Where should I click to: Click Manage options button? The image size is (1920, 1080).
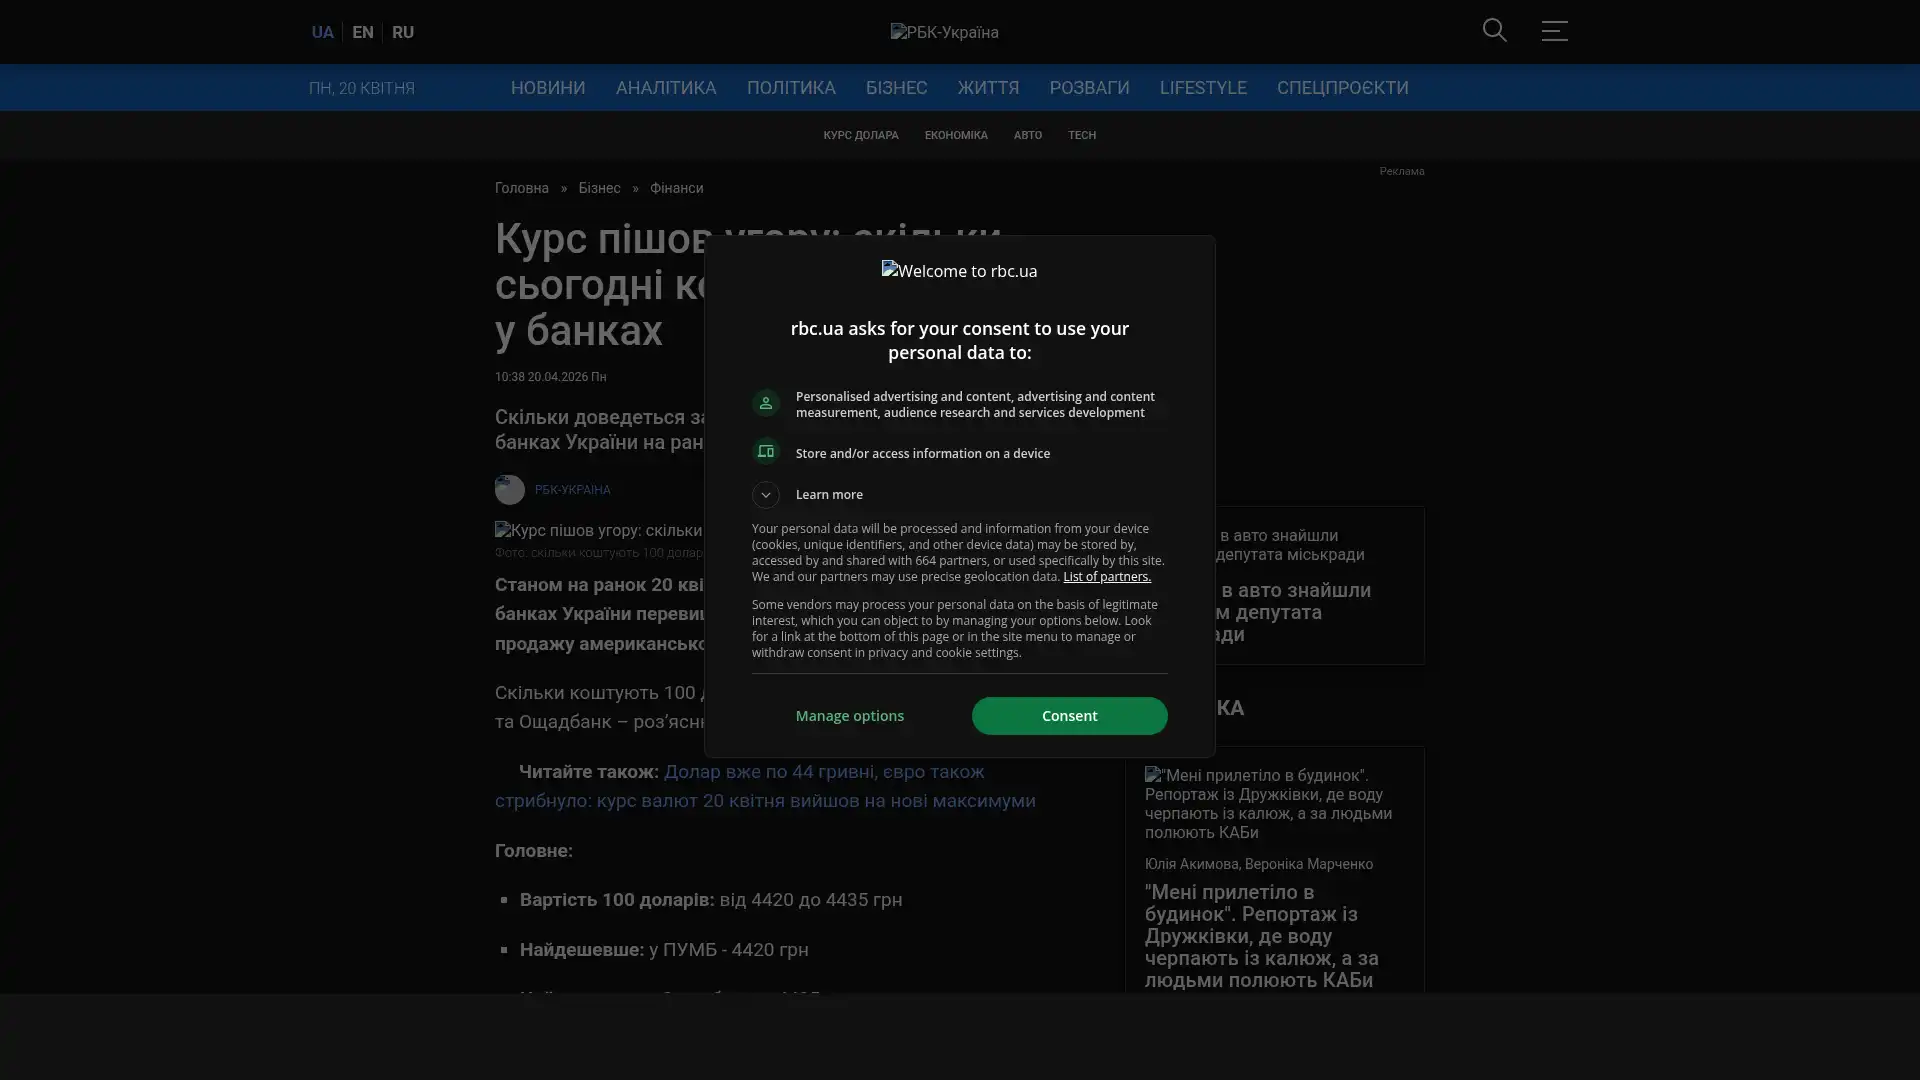(x=849, y=716)
